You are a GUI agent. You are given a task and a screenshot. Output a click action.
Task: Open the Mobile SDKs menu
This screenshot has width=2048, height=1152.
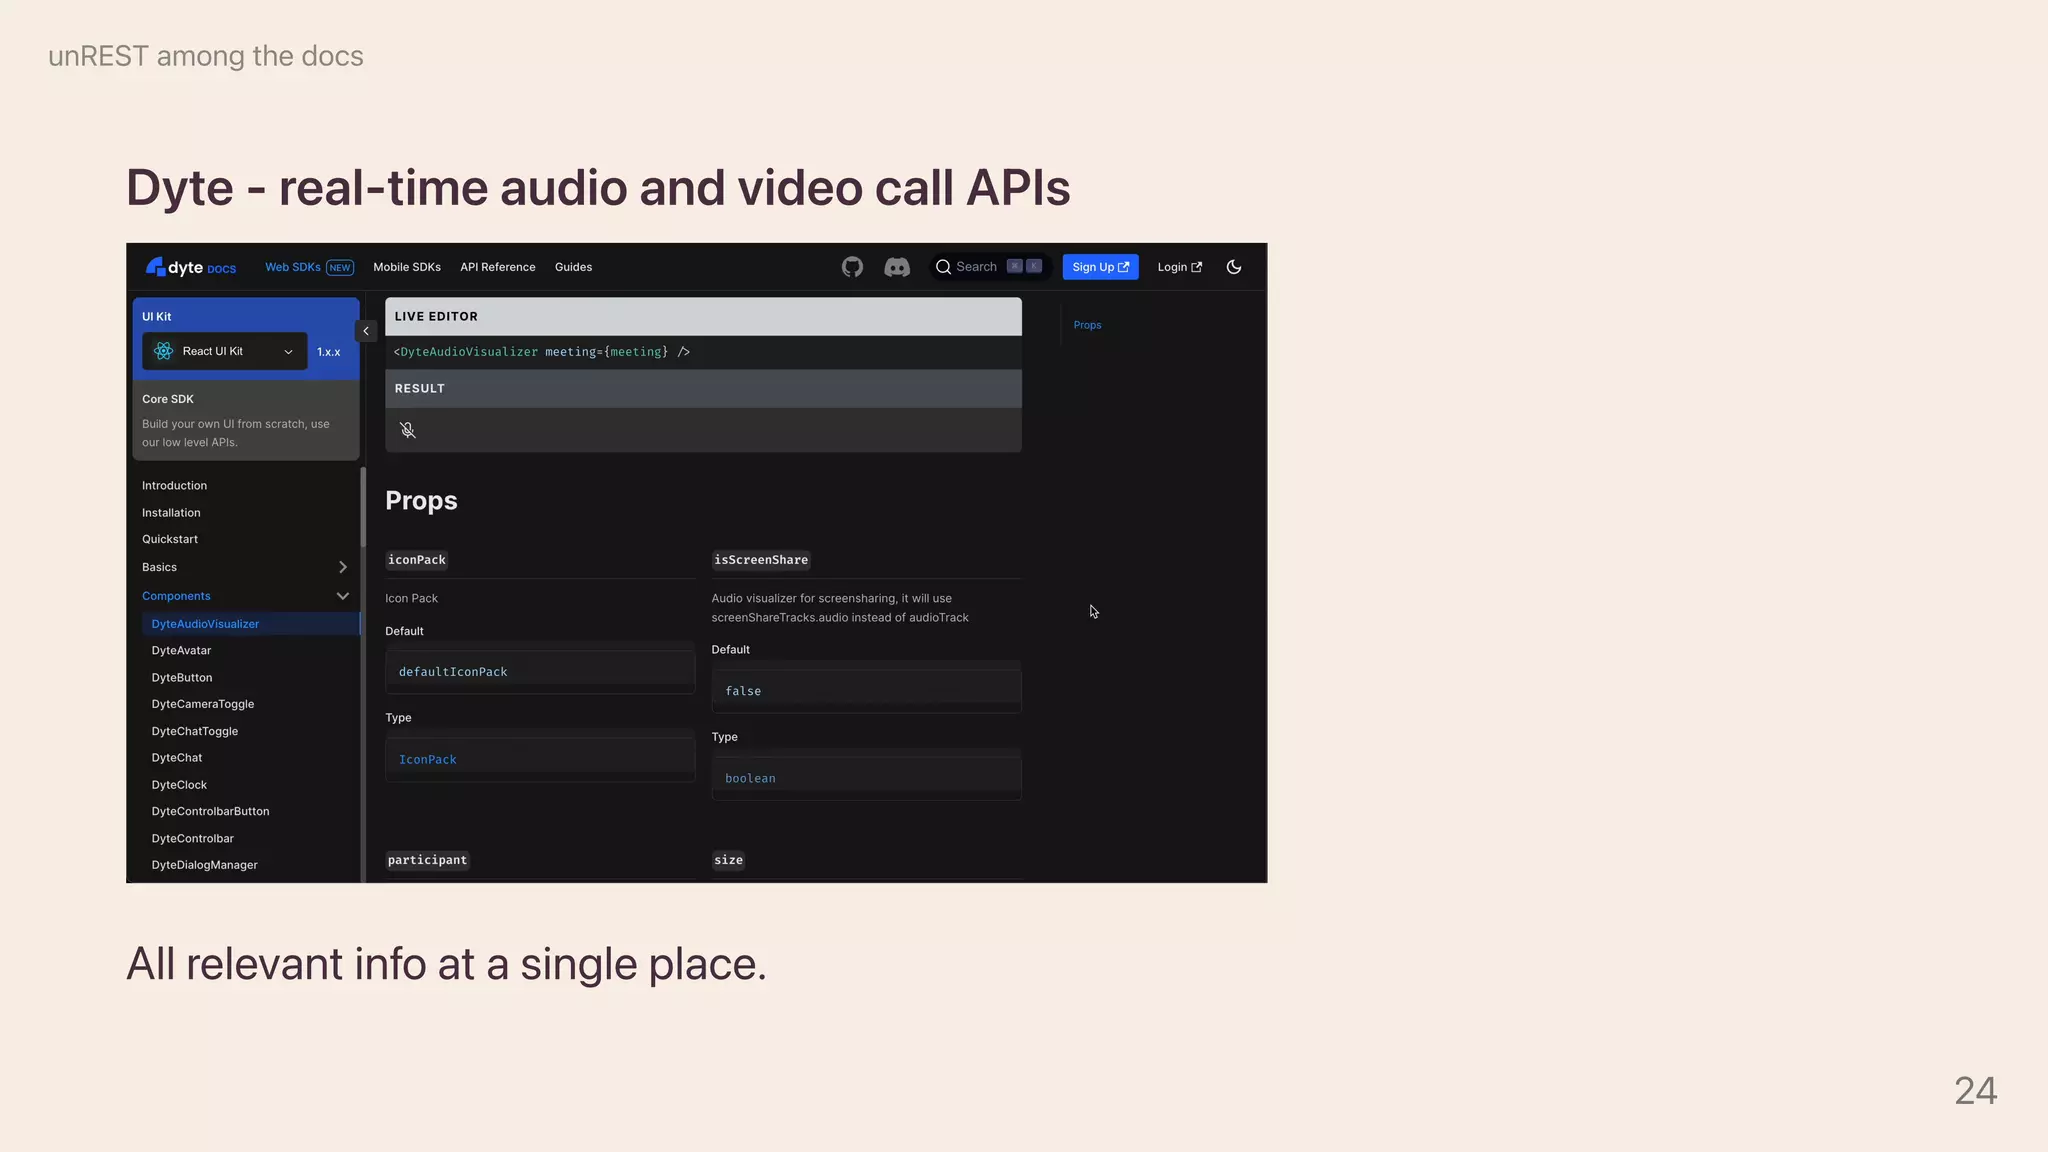(407, 267)
